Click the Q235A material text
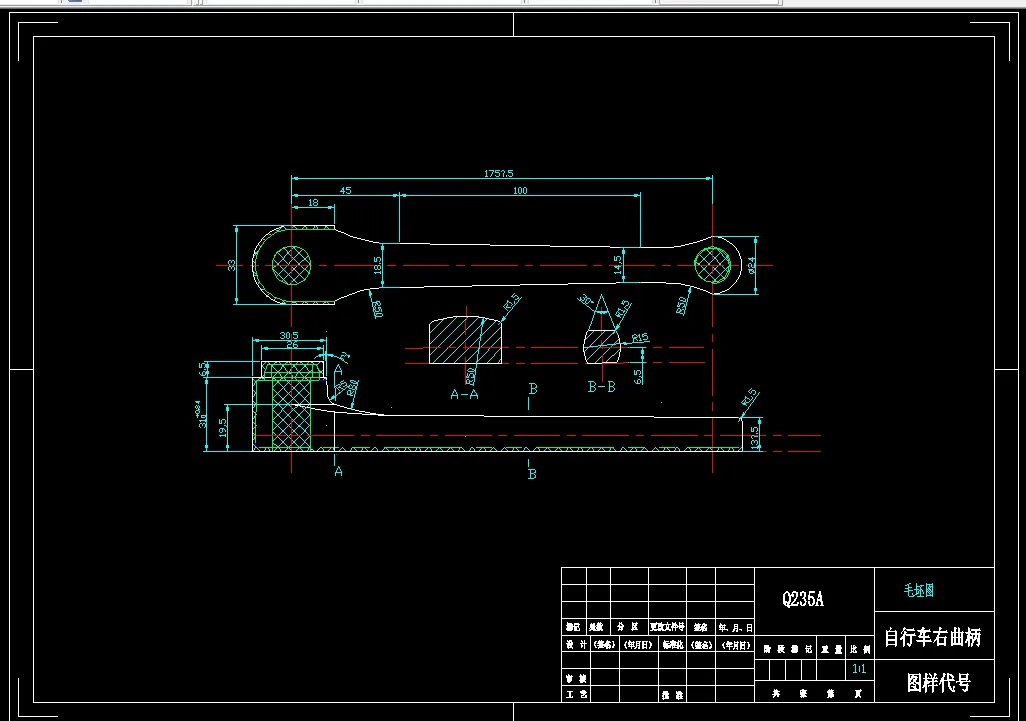 [803, 599]
